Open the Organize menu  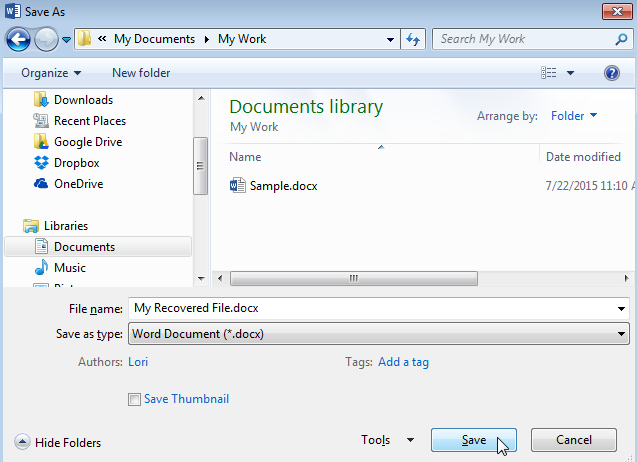point(51,73)
